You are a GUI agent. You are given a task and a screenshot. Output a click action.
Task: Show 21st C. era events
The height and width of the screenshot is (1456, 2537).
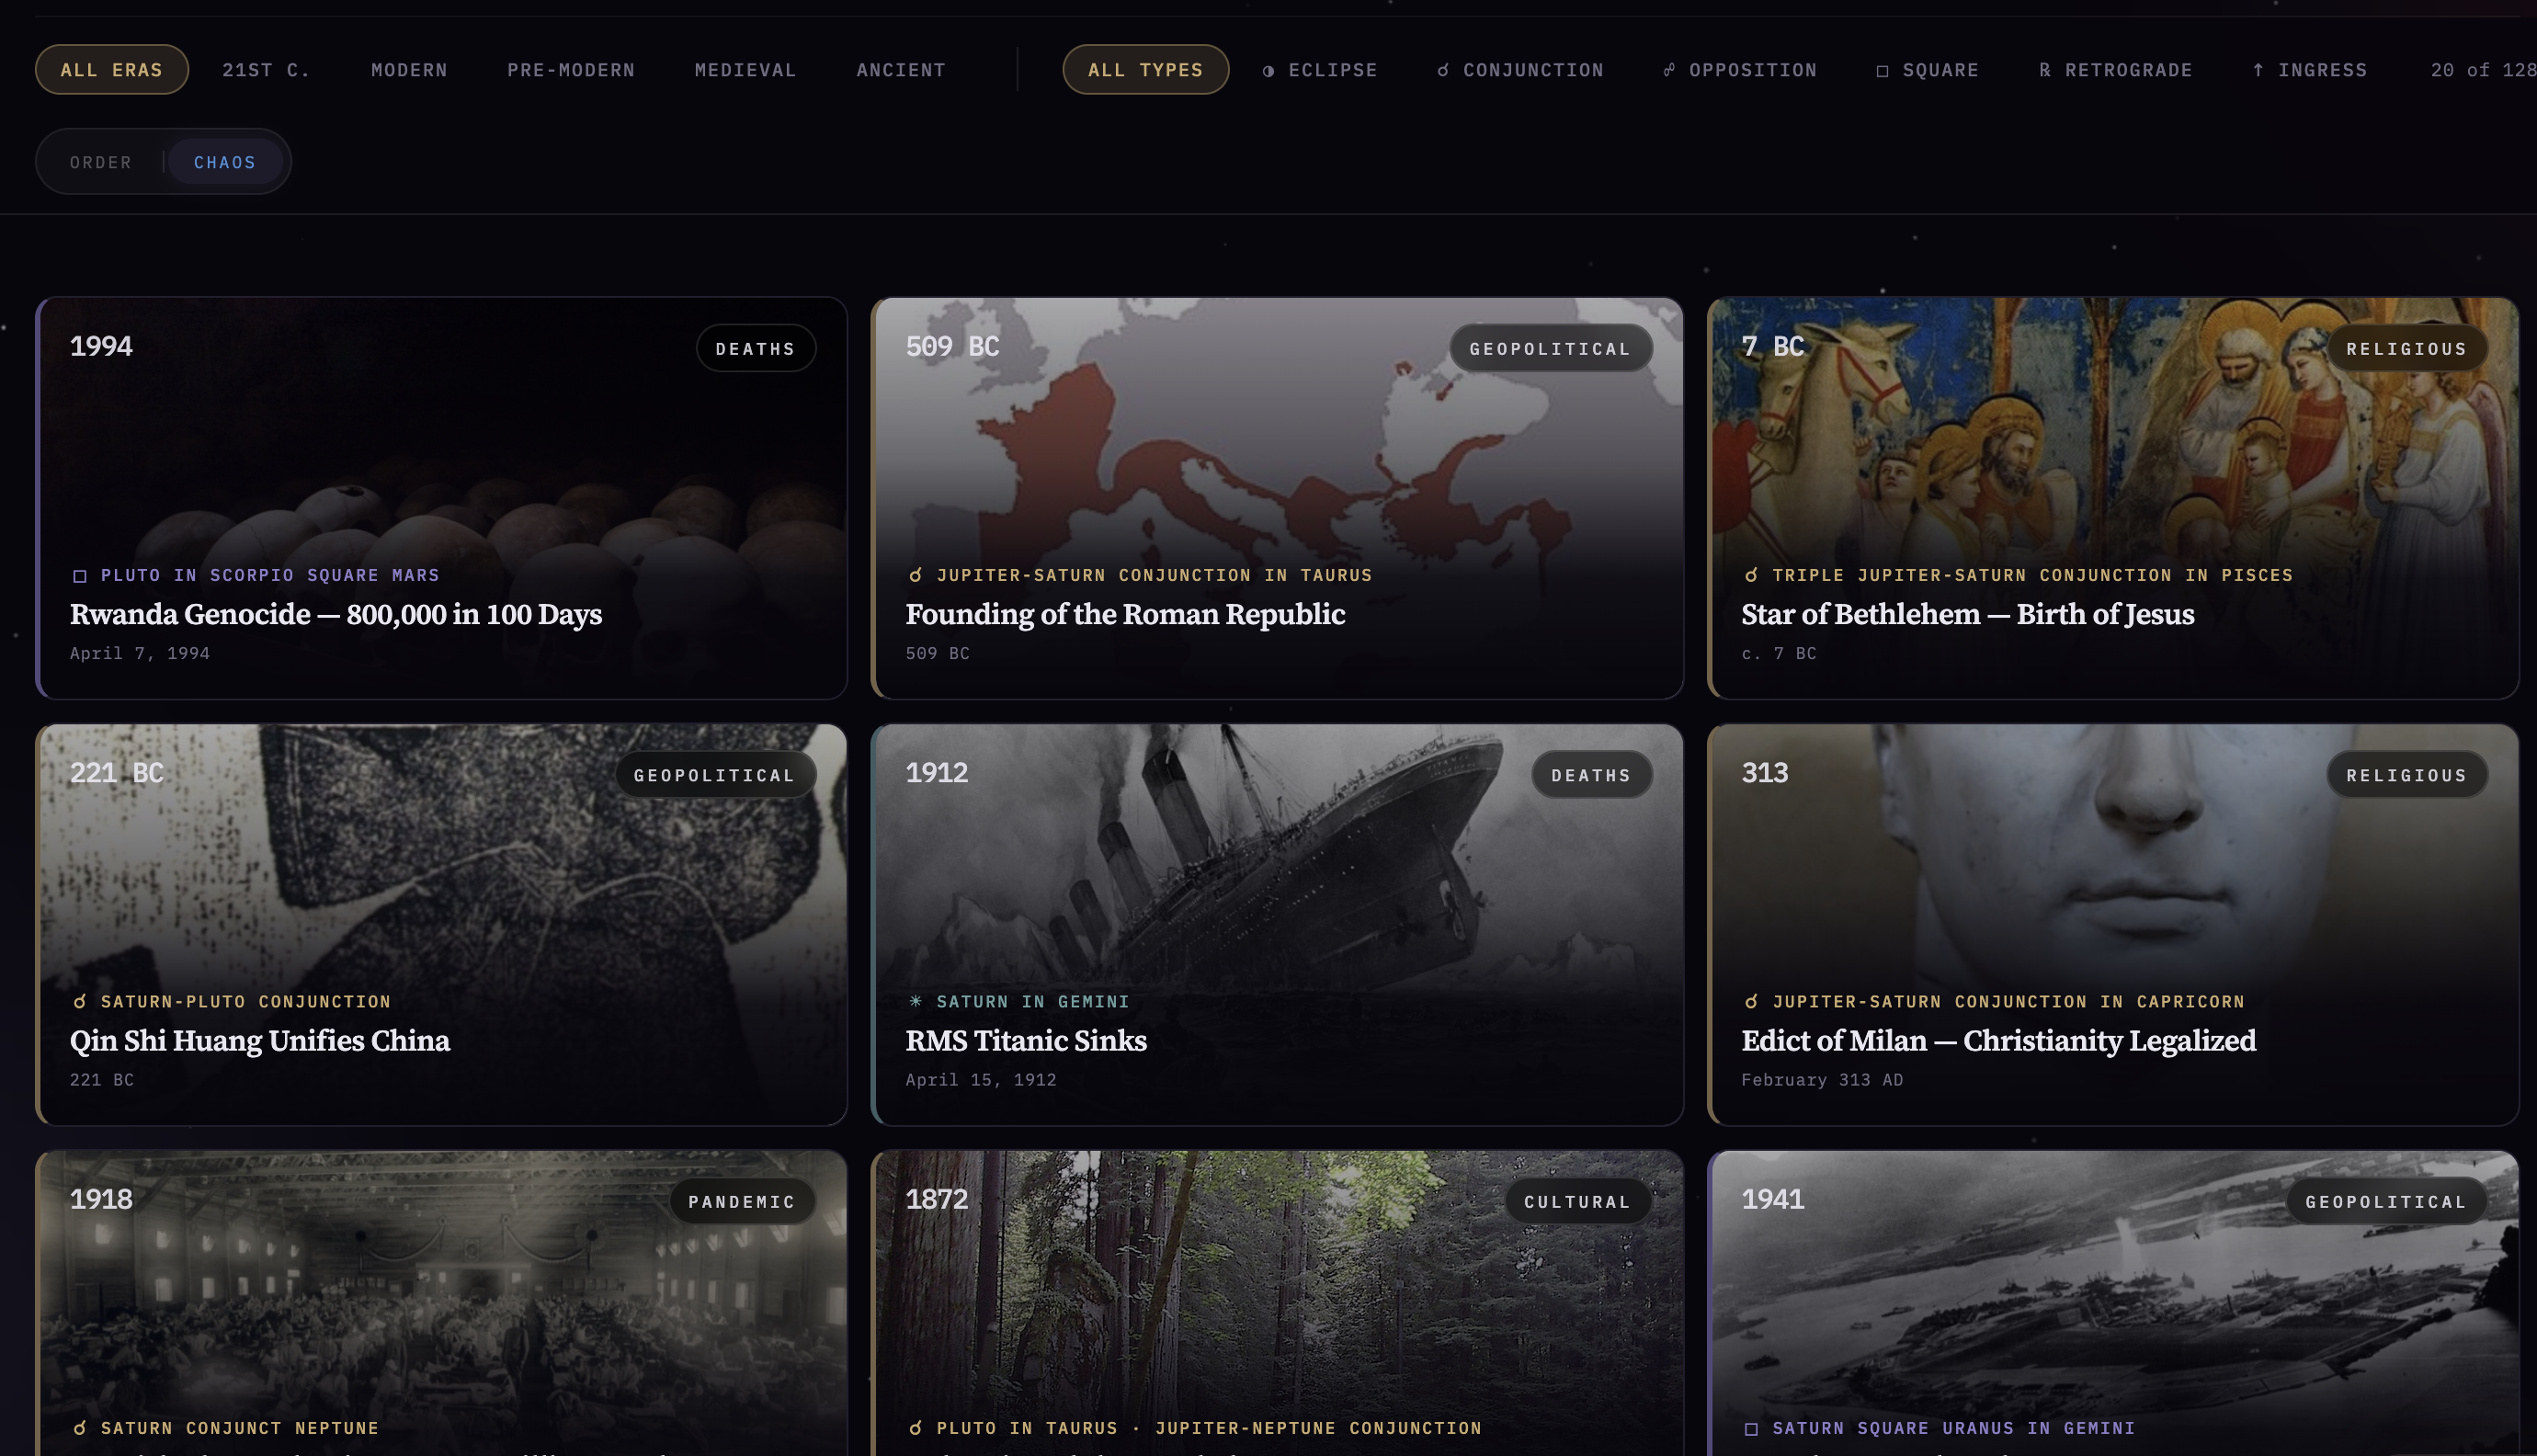[x=266, y=70]
